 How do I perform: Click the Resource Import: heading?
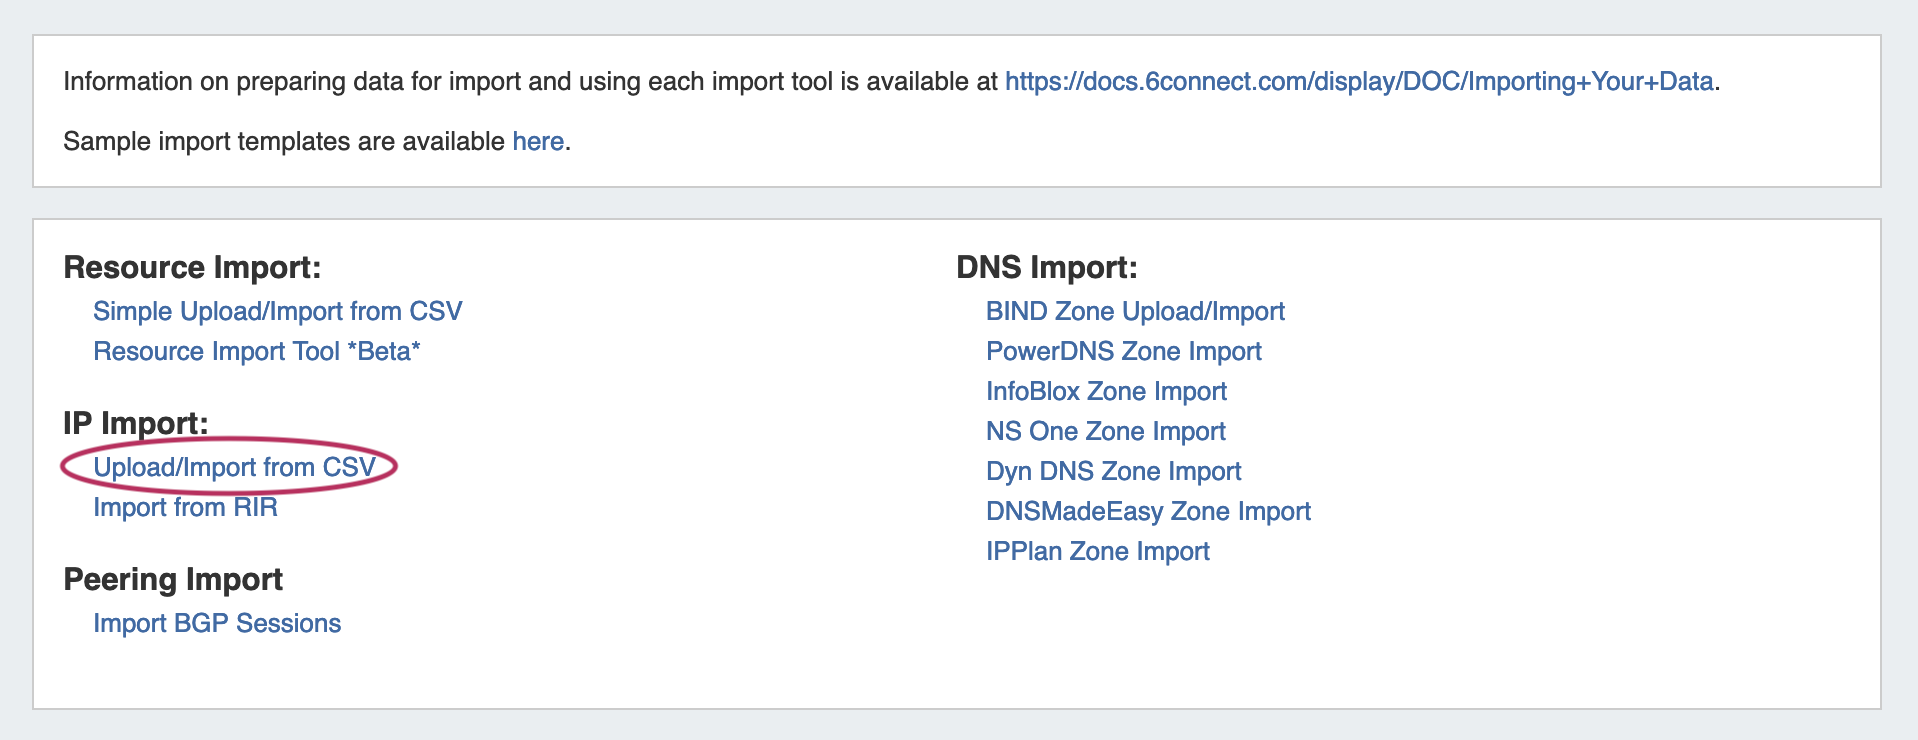[192, 268]
